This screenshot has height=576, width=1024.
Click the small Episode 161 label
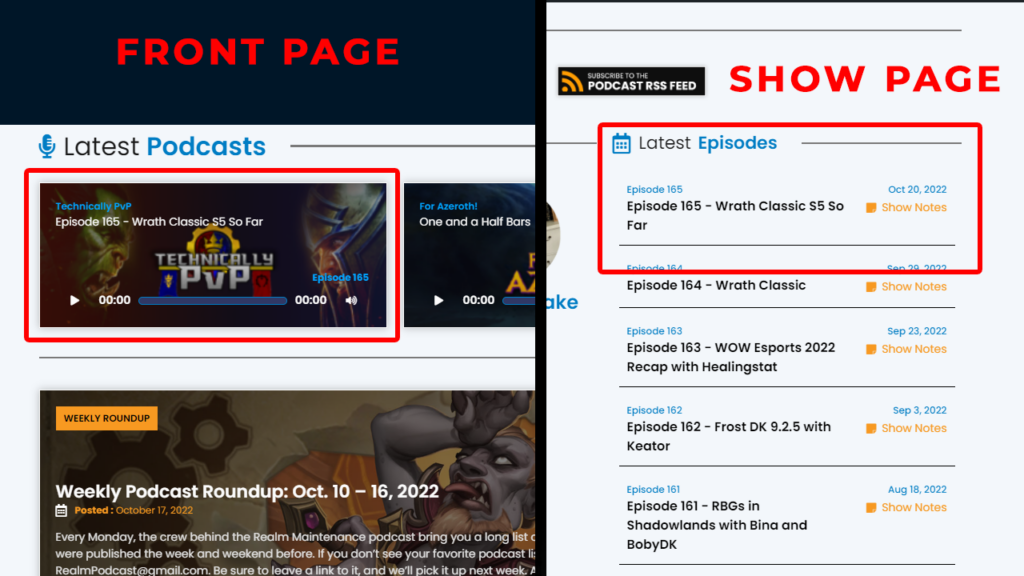pyautogui.click(x=653, y=489)
